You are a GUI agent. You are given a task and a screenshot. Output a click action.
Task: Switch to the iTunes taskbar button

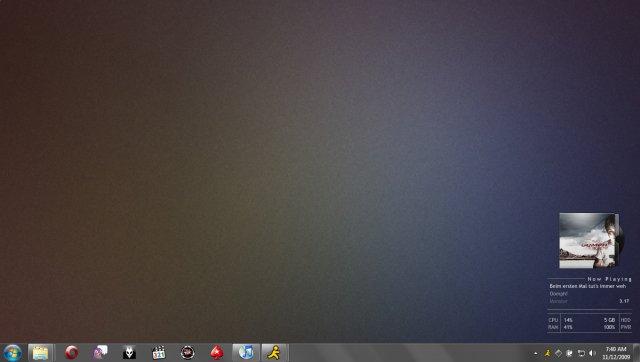pos(246,353)
